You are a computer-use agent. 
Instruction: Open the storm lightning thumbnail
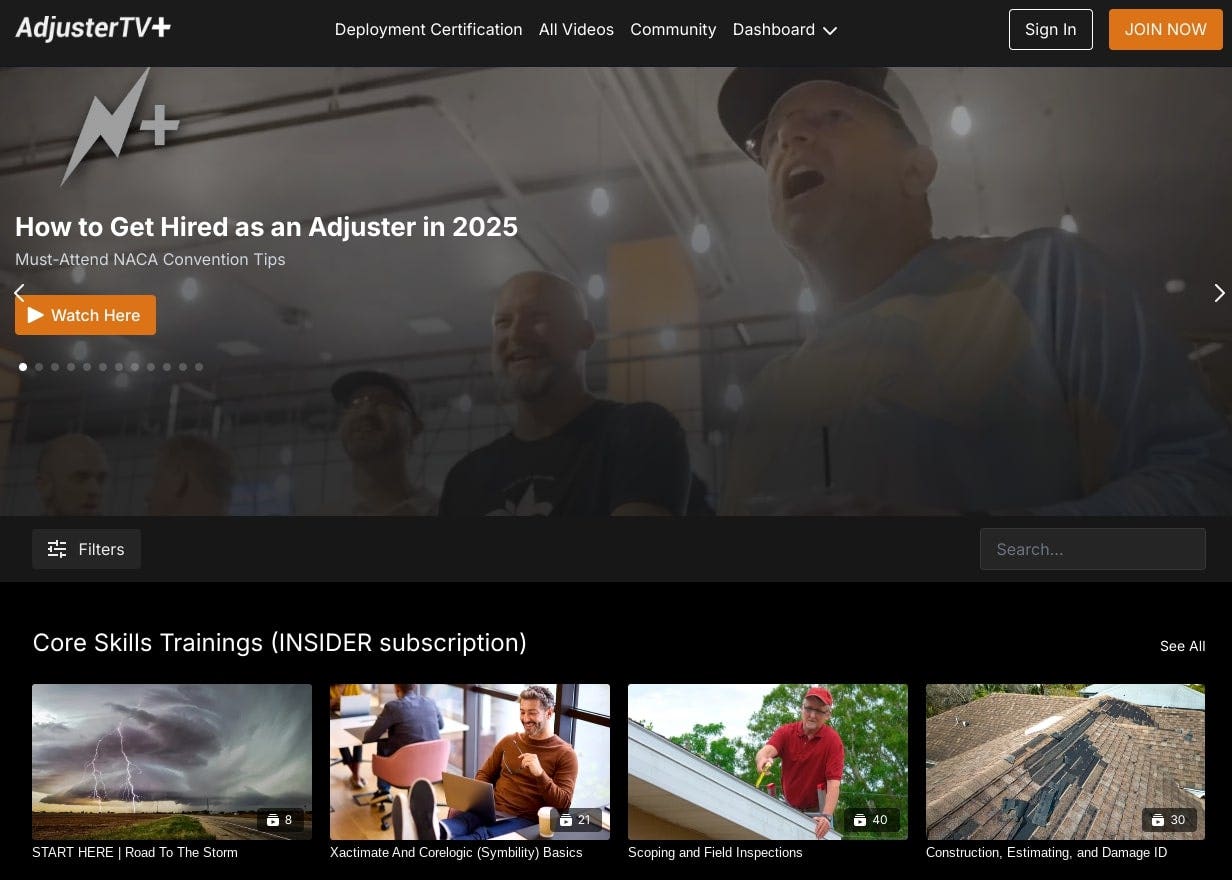click(172, 762)
